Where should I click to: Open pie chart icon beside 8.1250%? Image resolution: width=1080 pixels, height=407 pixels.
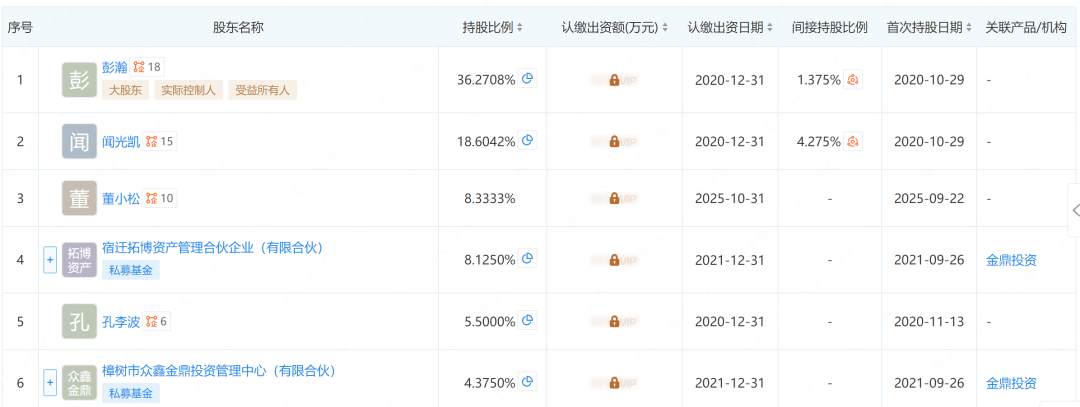[527, 259]
